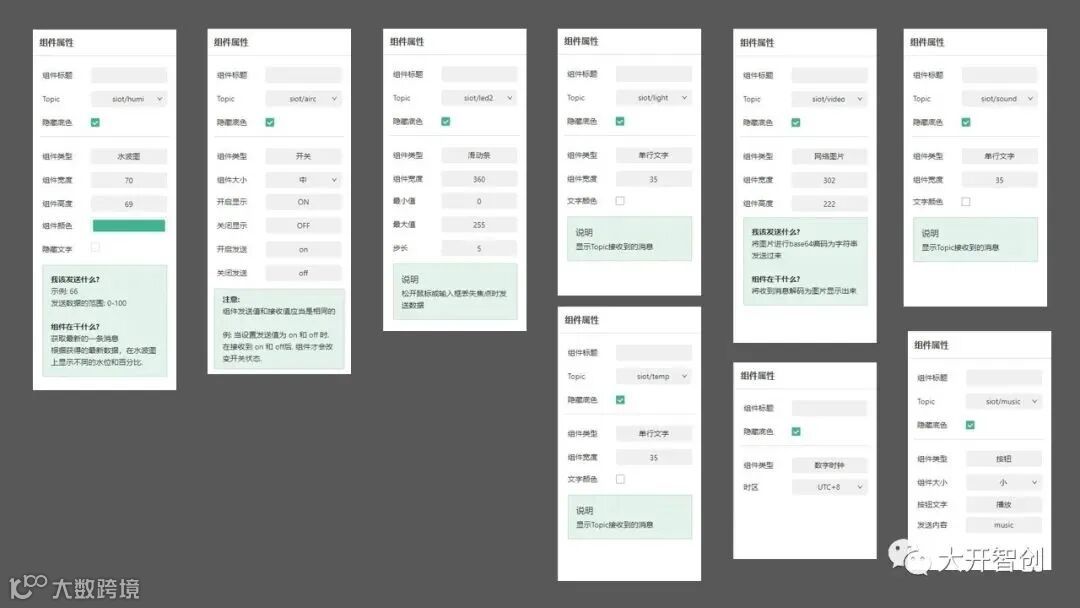Edit 组件宽度 35 in siot/temp panel
Viewport: 1080px width, 608px height.
point(654,458)
